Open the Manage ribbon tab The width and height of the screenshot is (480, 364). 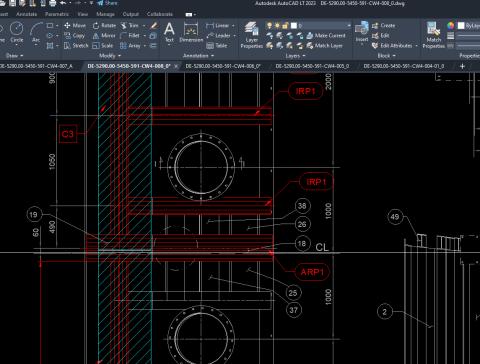click(105, 14)
